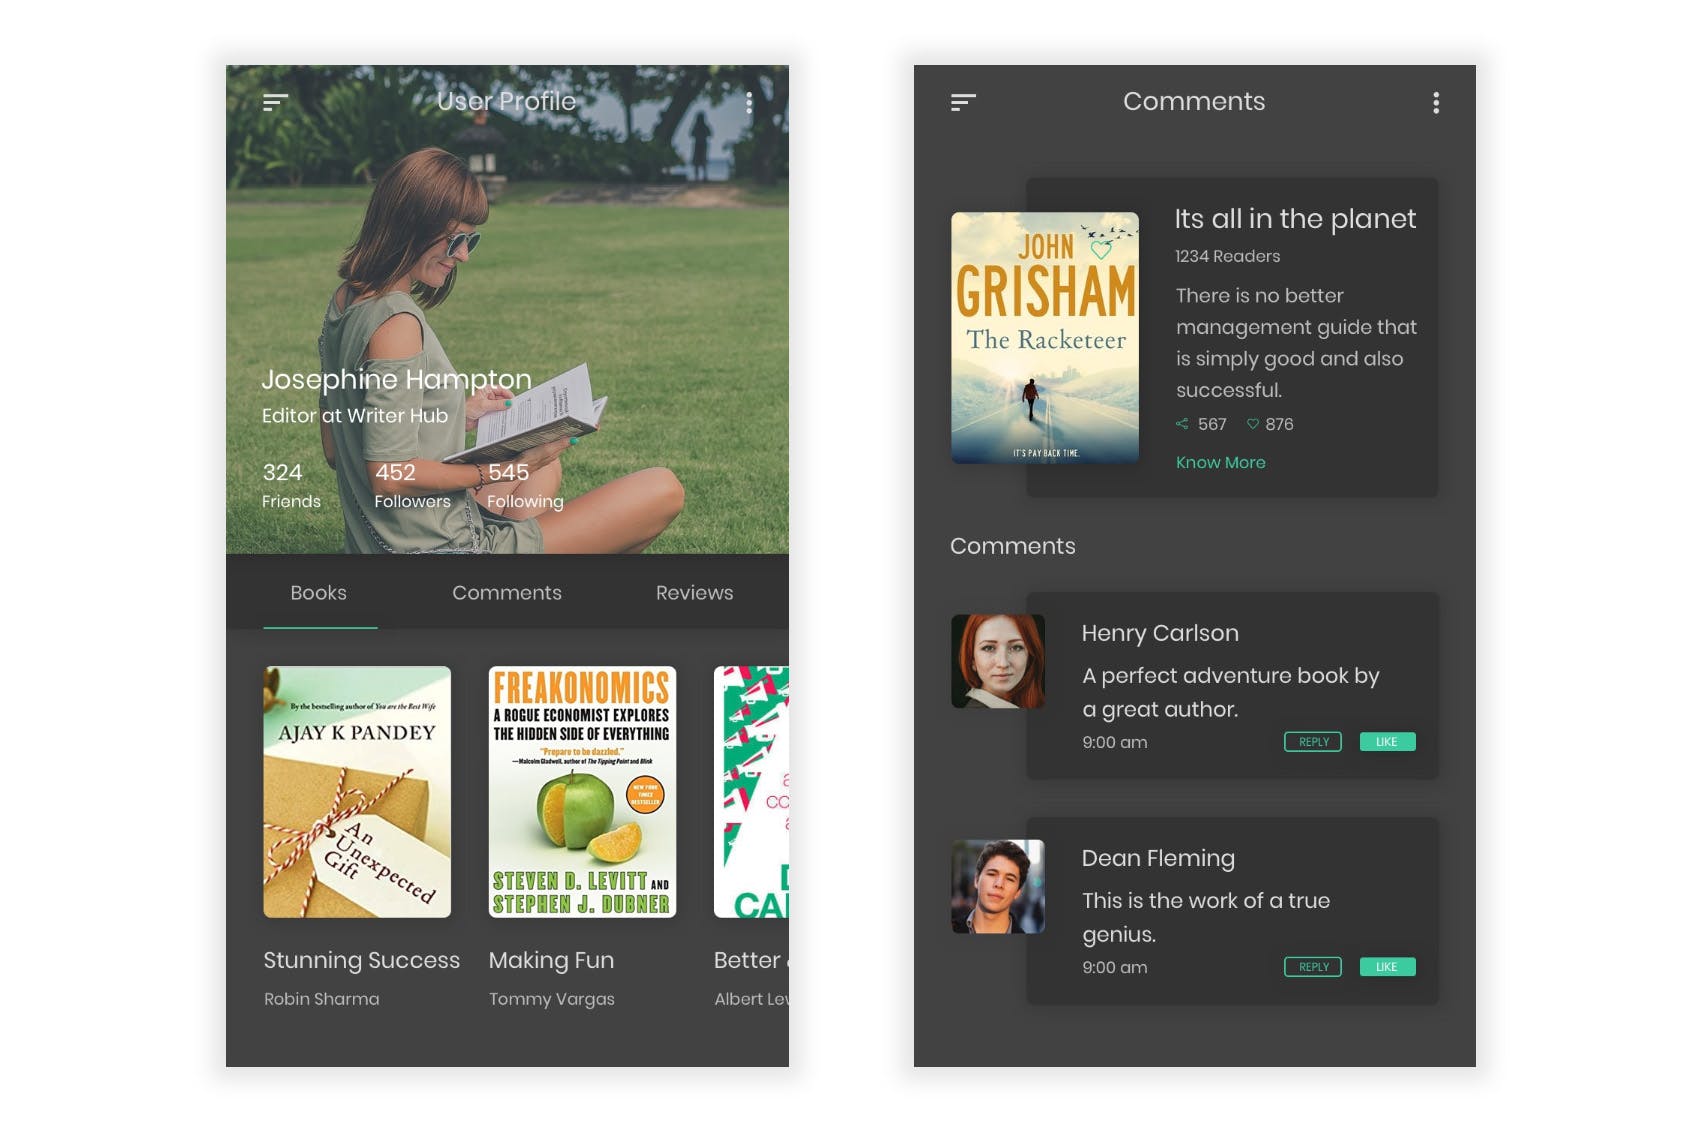Reply to Dean Fleming's comment
Viewport: 1700px width, 1133px height.
coord(1311,967)
